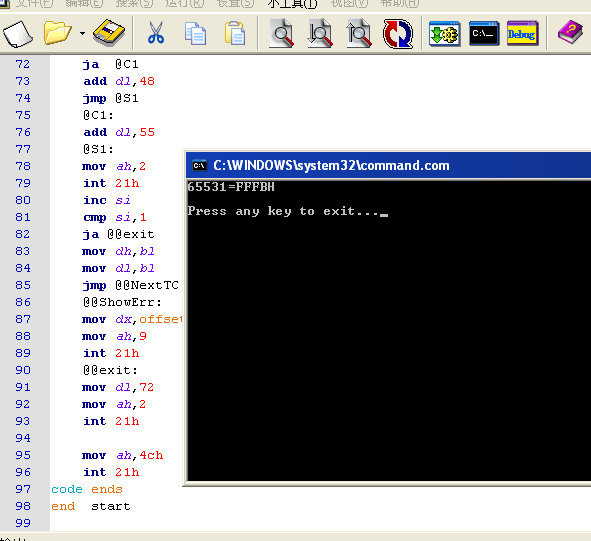This screenshot has height=541, width=591.
Task: Find next with the down-arrow magnifier
Action: click(320, 33)
